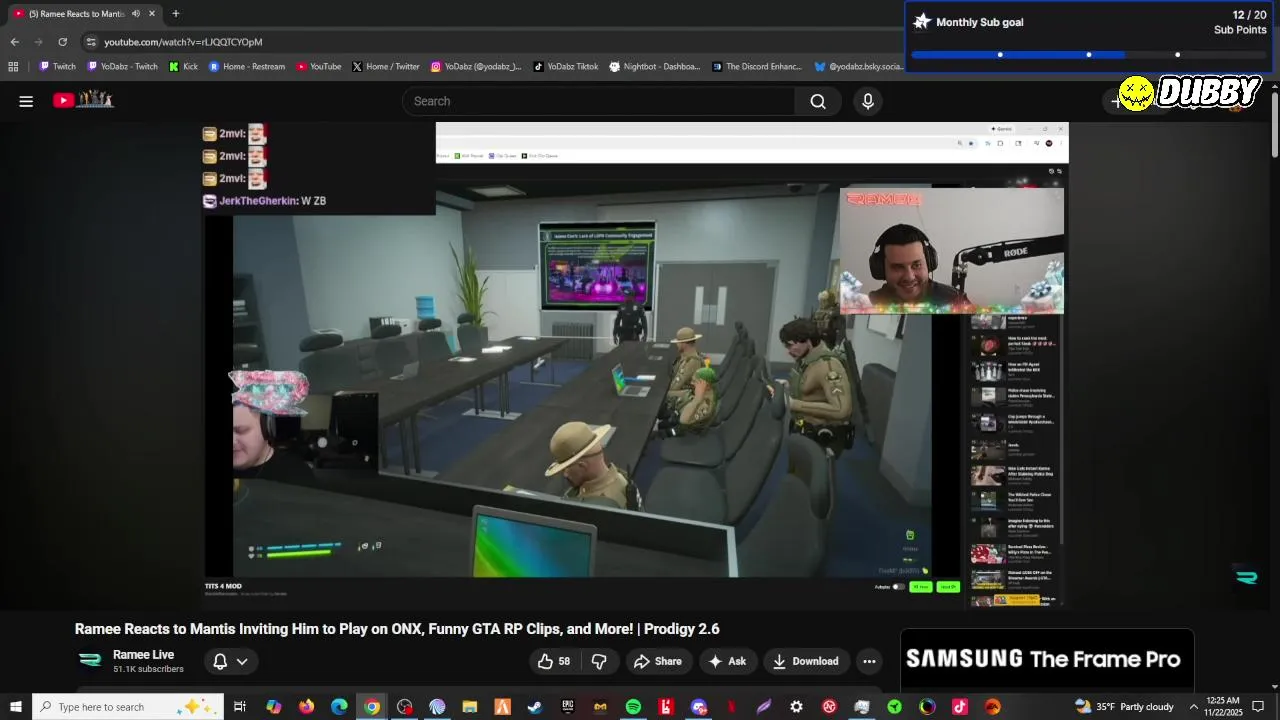Click the Samsung The Frame Pro ad

click(1046, 659)
